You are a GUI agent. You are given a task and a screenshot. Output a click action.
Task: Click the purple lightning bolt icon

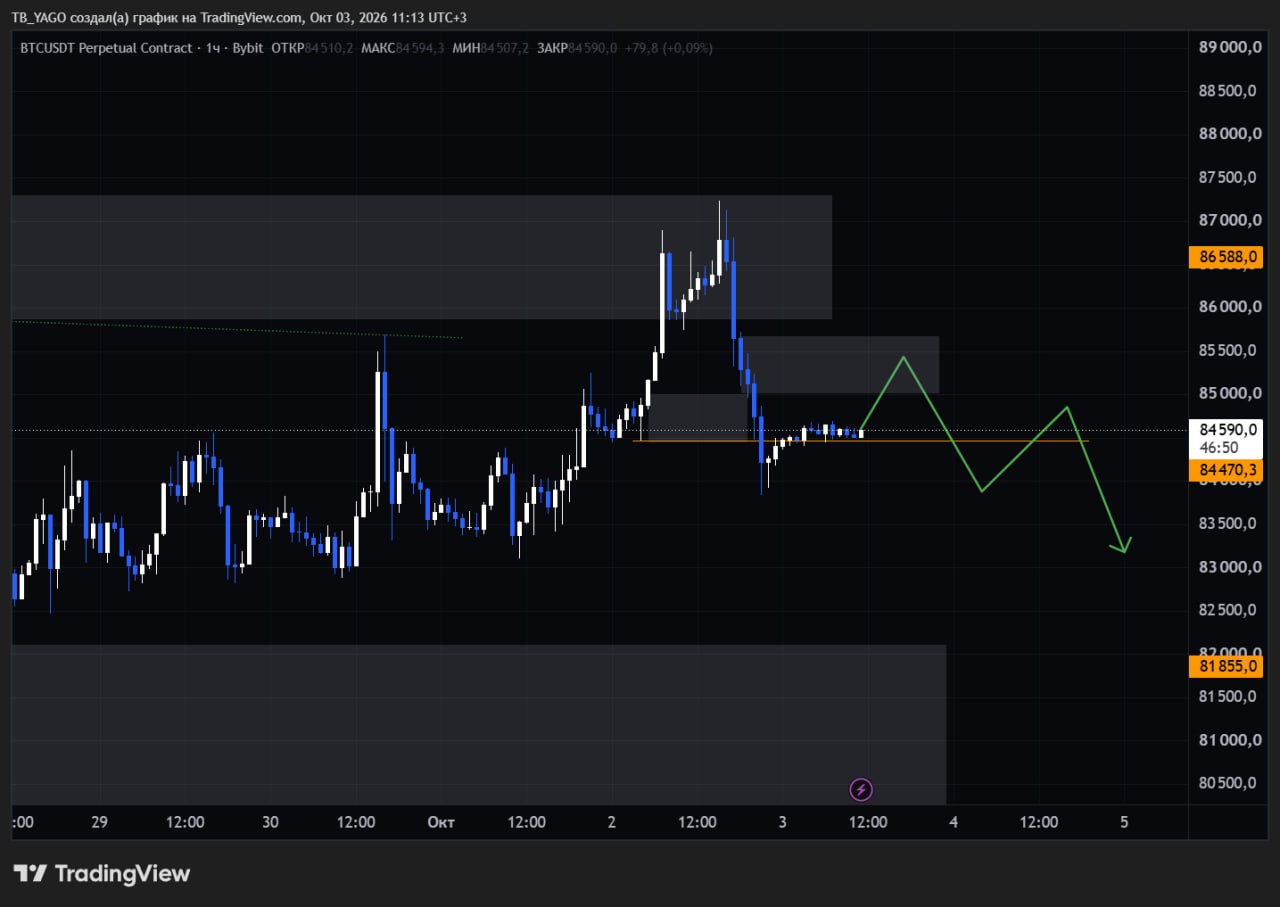(x=861, y=790)
